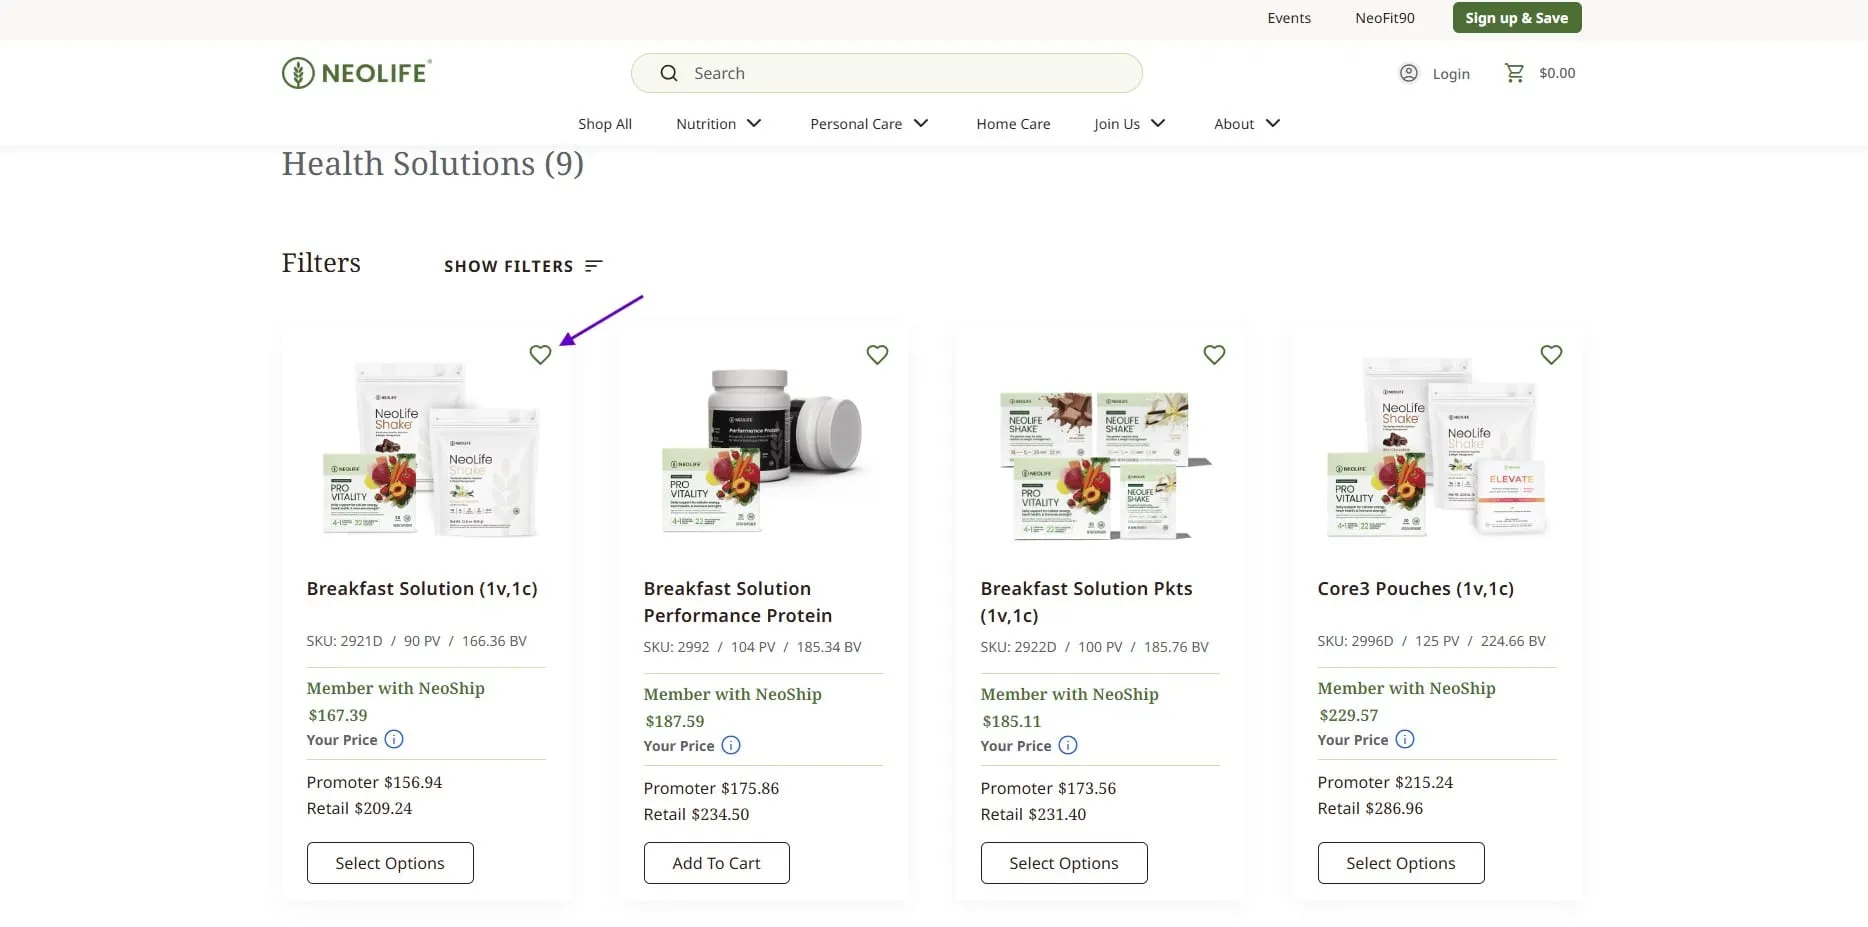
Task: Click the Sign up & Save button
Action: (x=1517, y=18)
